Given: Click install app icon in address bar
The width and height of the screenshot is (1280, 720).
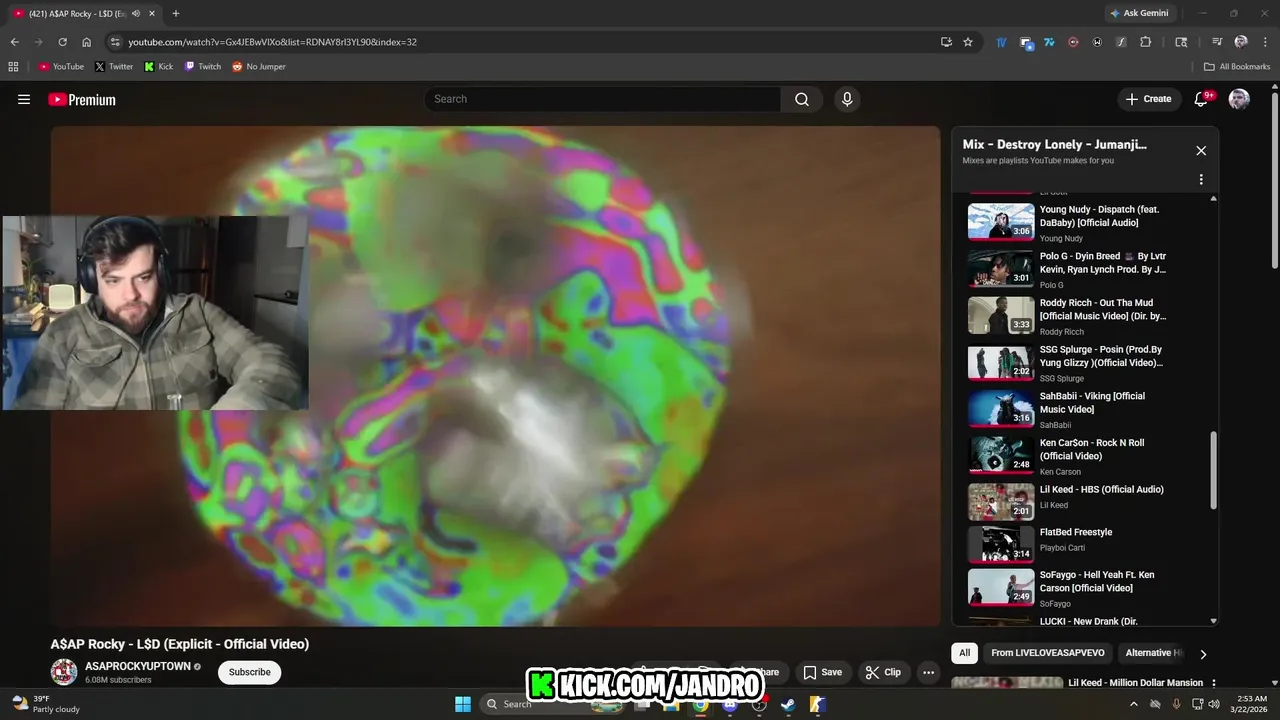Looking at the screenshot, I should coord(946,42).
